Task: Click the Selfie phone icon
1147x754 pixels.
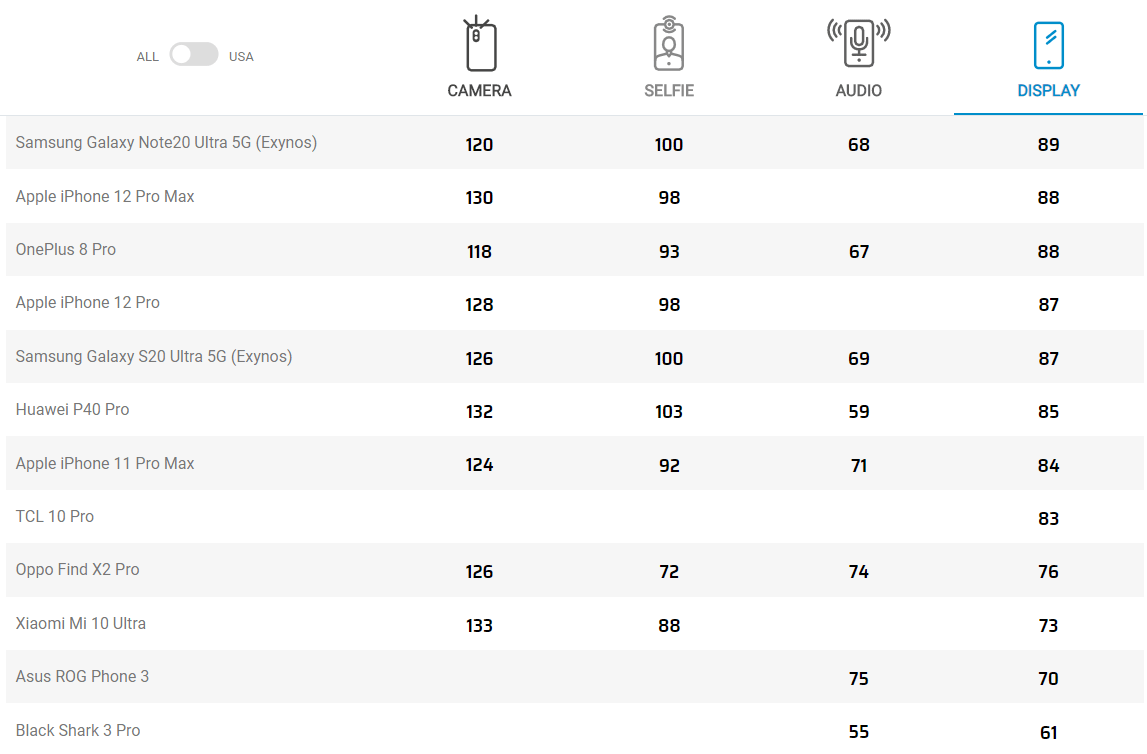Action: (669, 43)
